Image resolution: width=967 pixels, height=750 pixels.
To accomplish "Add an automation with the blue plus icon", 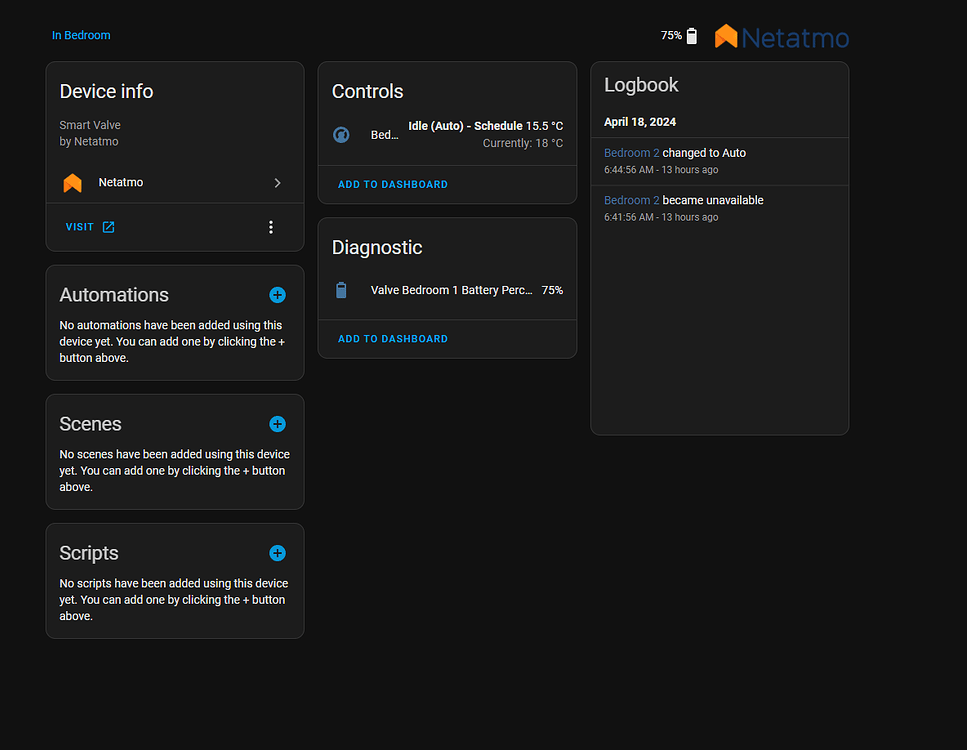I will click(277, 295).
